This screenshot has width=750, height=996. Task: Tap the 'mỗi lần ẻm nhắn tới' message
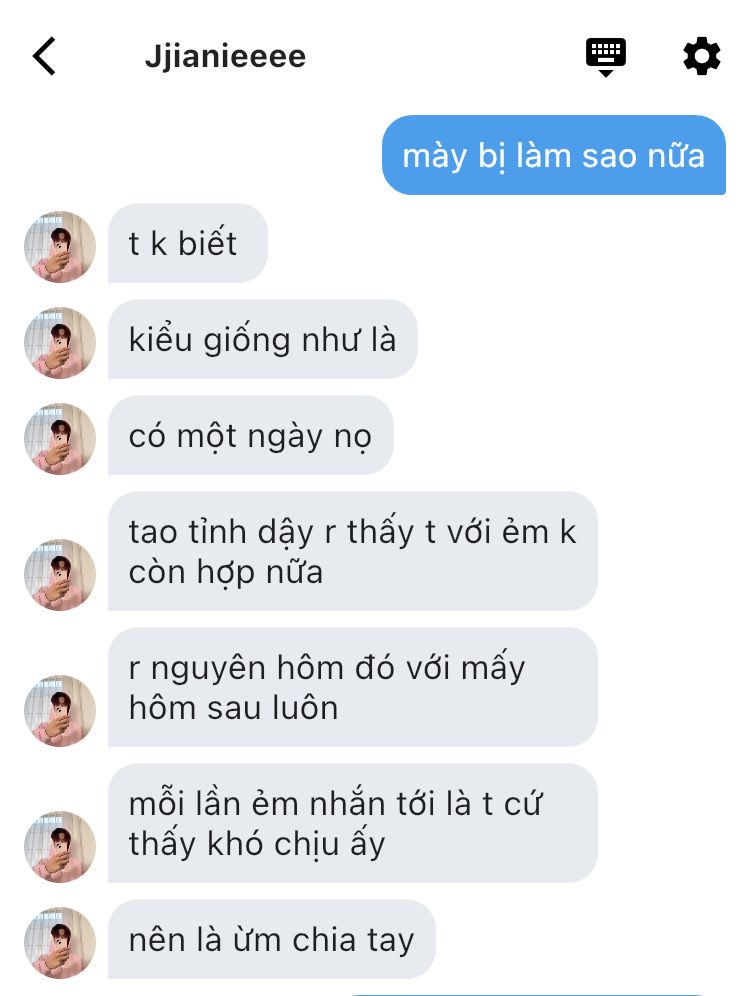352,823
